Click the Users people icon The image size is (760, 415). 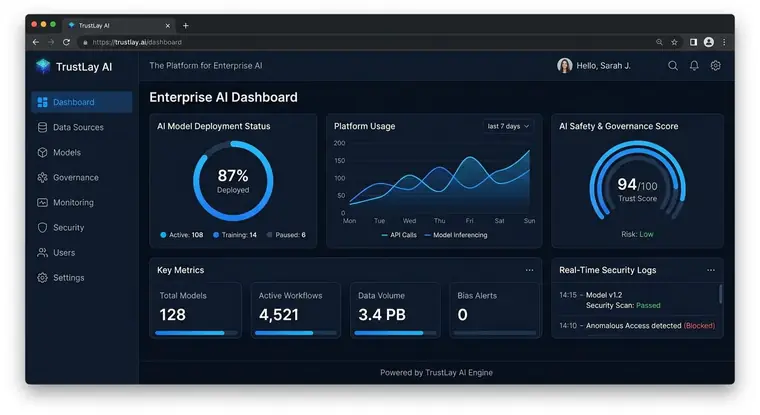(43, 253)
